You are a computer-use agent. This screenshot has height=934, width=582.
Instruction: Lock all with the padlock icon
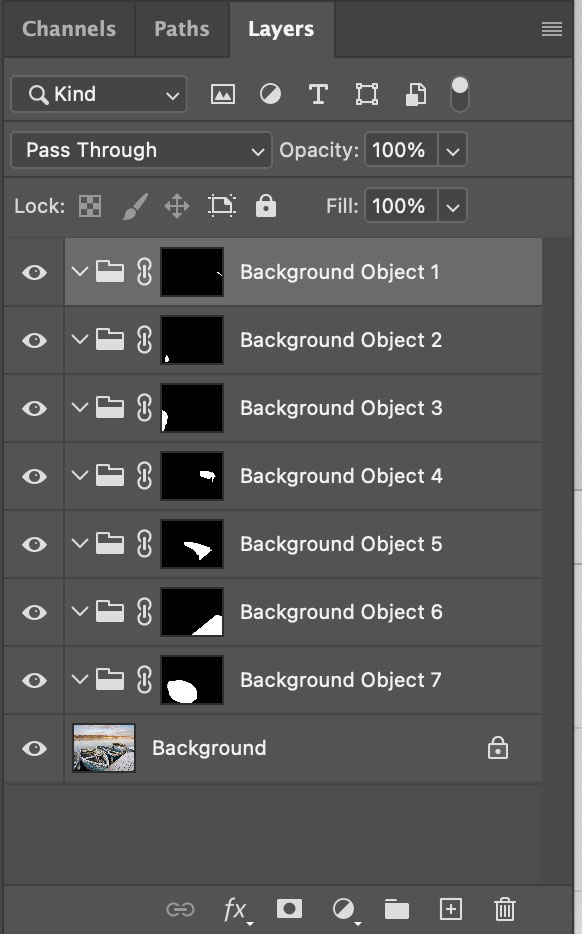click(266, 206)
